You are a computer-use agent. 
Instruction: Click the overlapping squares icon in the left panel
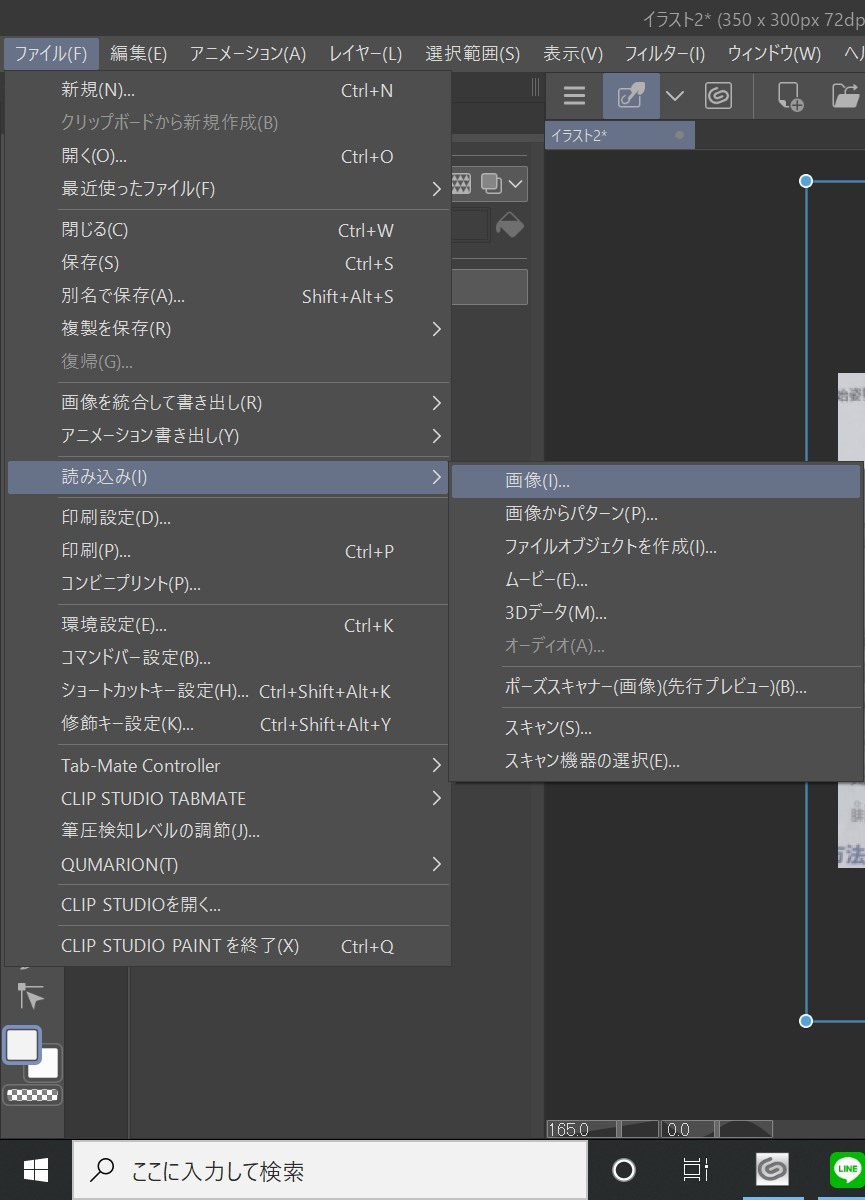pyautogui.click(x=491, y=184)
